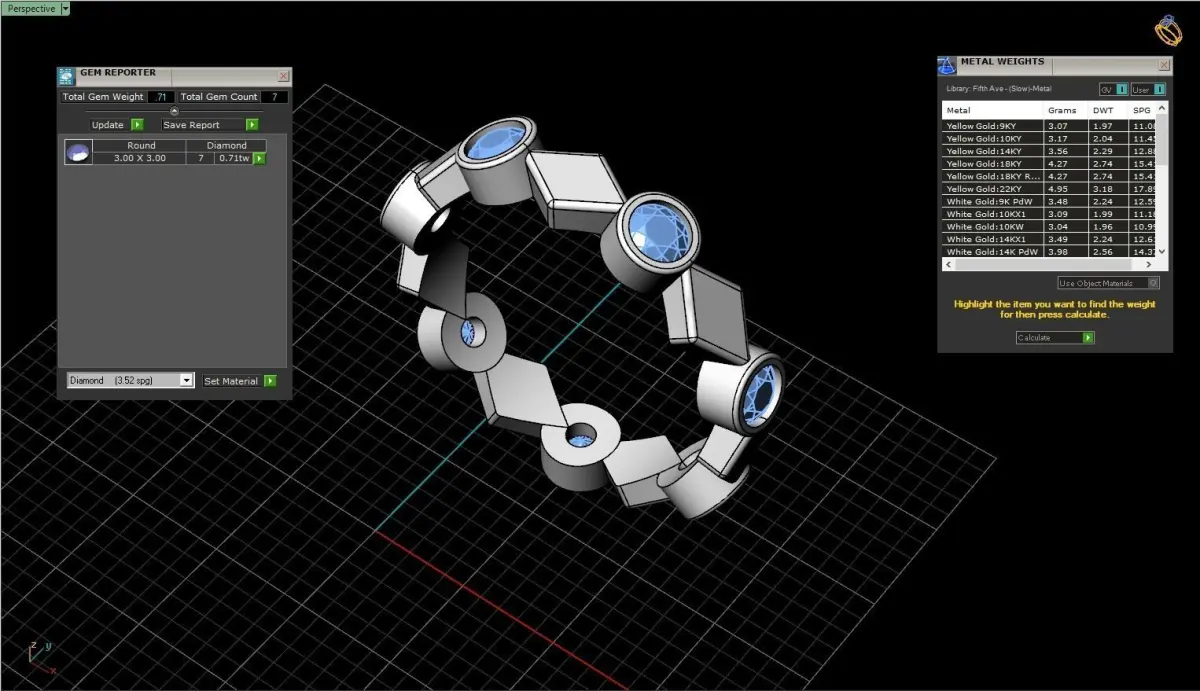The height and width of the screenshot is (691, 1200).
Task: Sort by the DWT column header
Action: pyautogui.click(x=1108, y=110)
